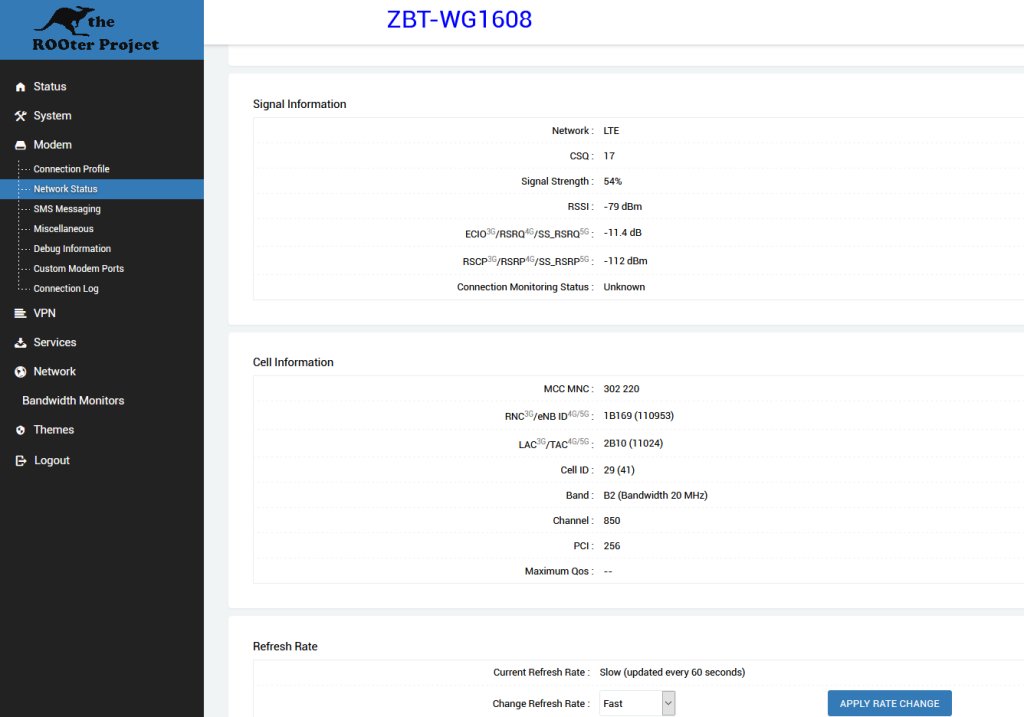Image resolution: width=1024 pixels, height=717 pixels.
Task: View Debug Information page
Action: pyautogui.click(x=72, y=249)
